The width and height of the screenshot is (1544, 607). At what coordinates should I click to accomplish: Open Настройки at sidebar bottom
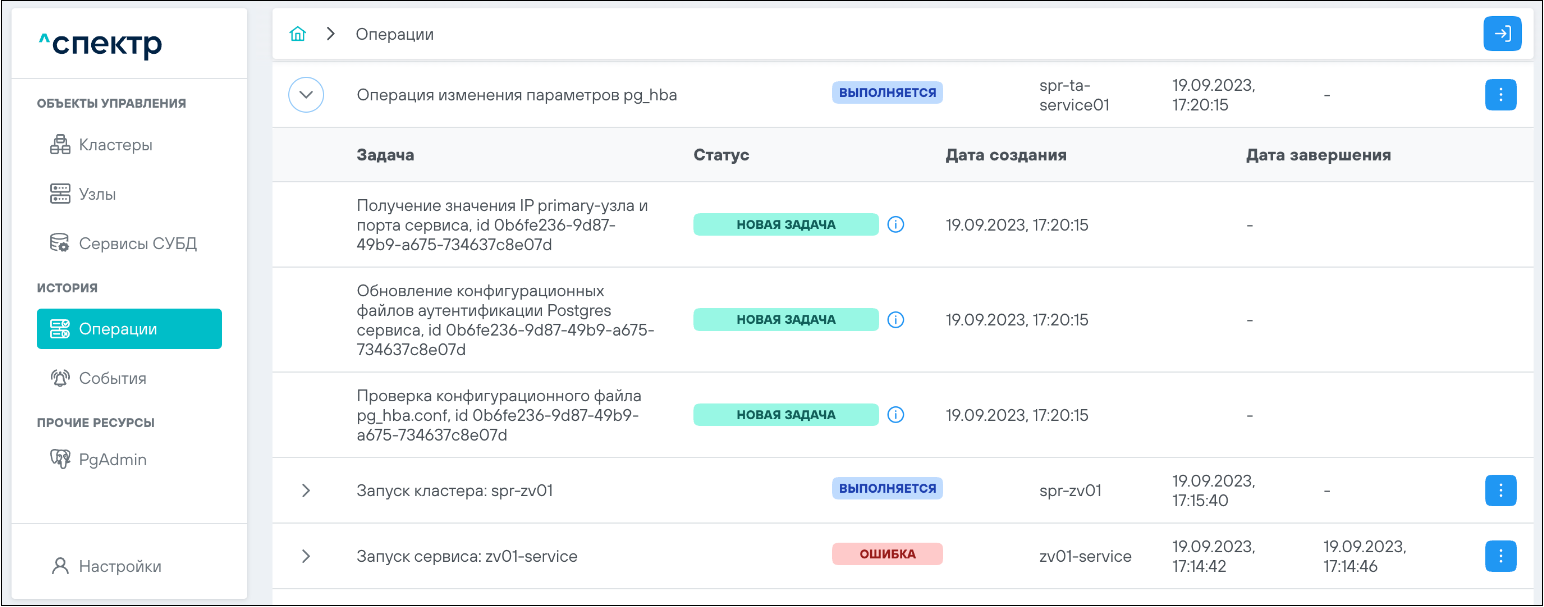[x=119, y=566]
